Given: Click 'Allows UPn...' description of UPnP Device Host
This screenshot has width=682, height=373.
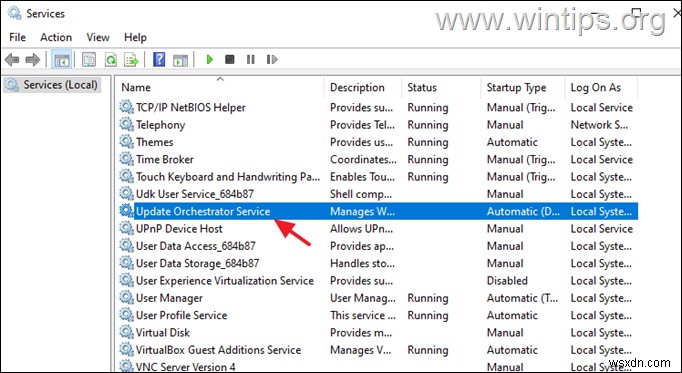Looking at the screenshot, I should pos(361,229).
